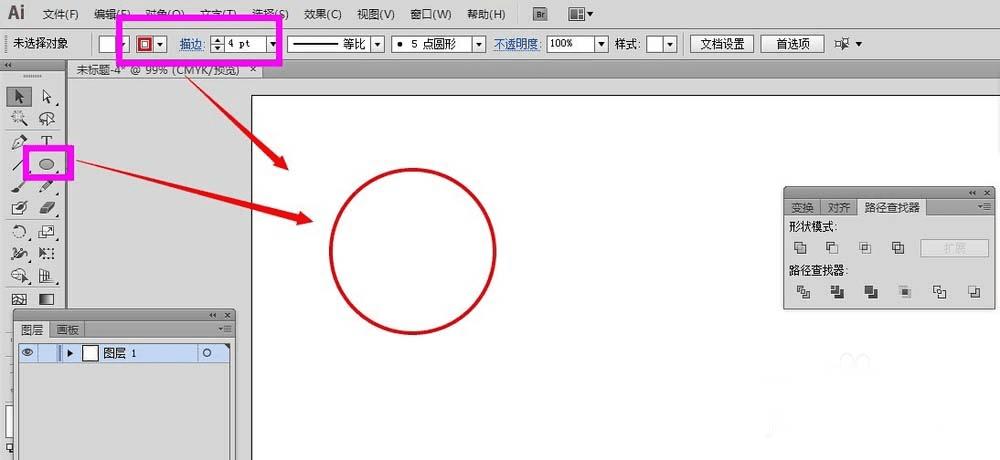The height and width of the screenshot is (460, 1000).
Task: Click the 扩展 button in Pathfinder
Action: [954, 248]
